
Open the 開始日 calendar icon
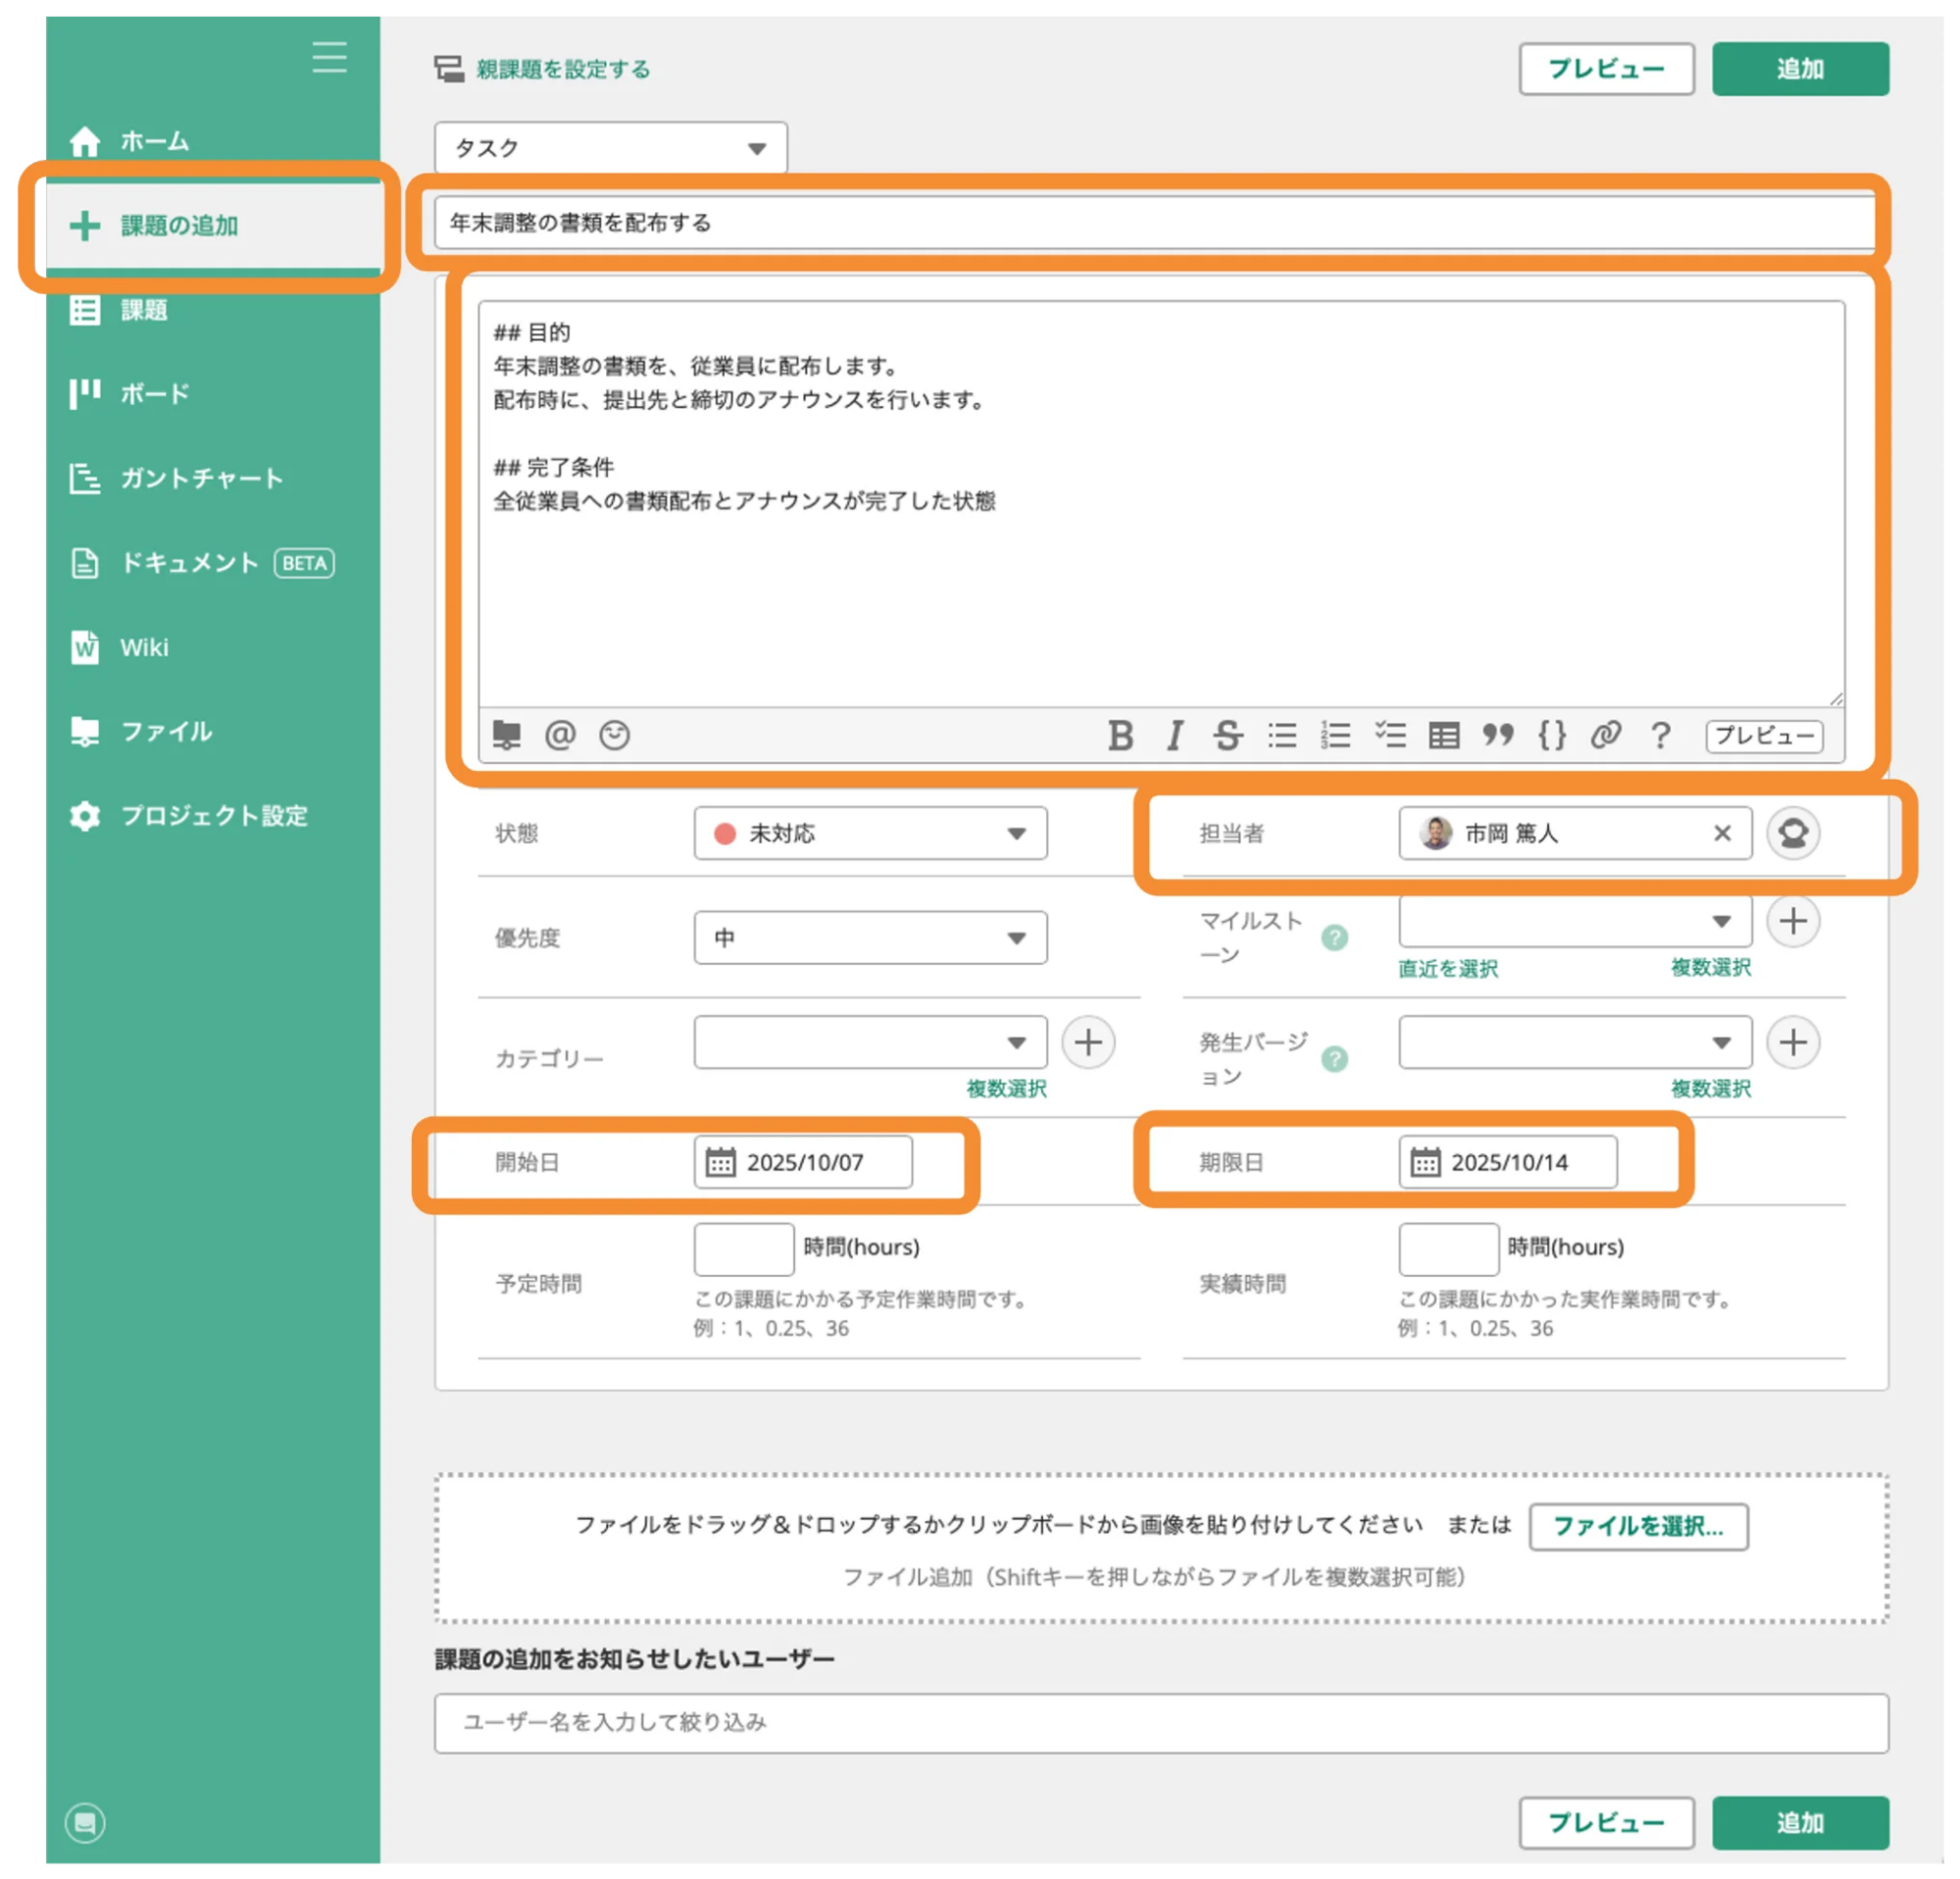pos(720,1162)
